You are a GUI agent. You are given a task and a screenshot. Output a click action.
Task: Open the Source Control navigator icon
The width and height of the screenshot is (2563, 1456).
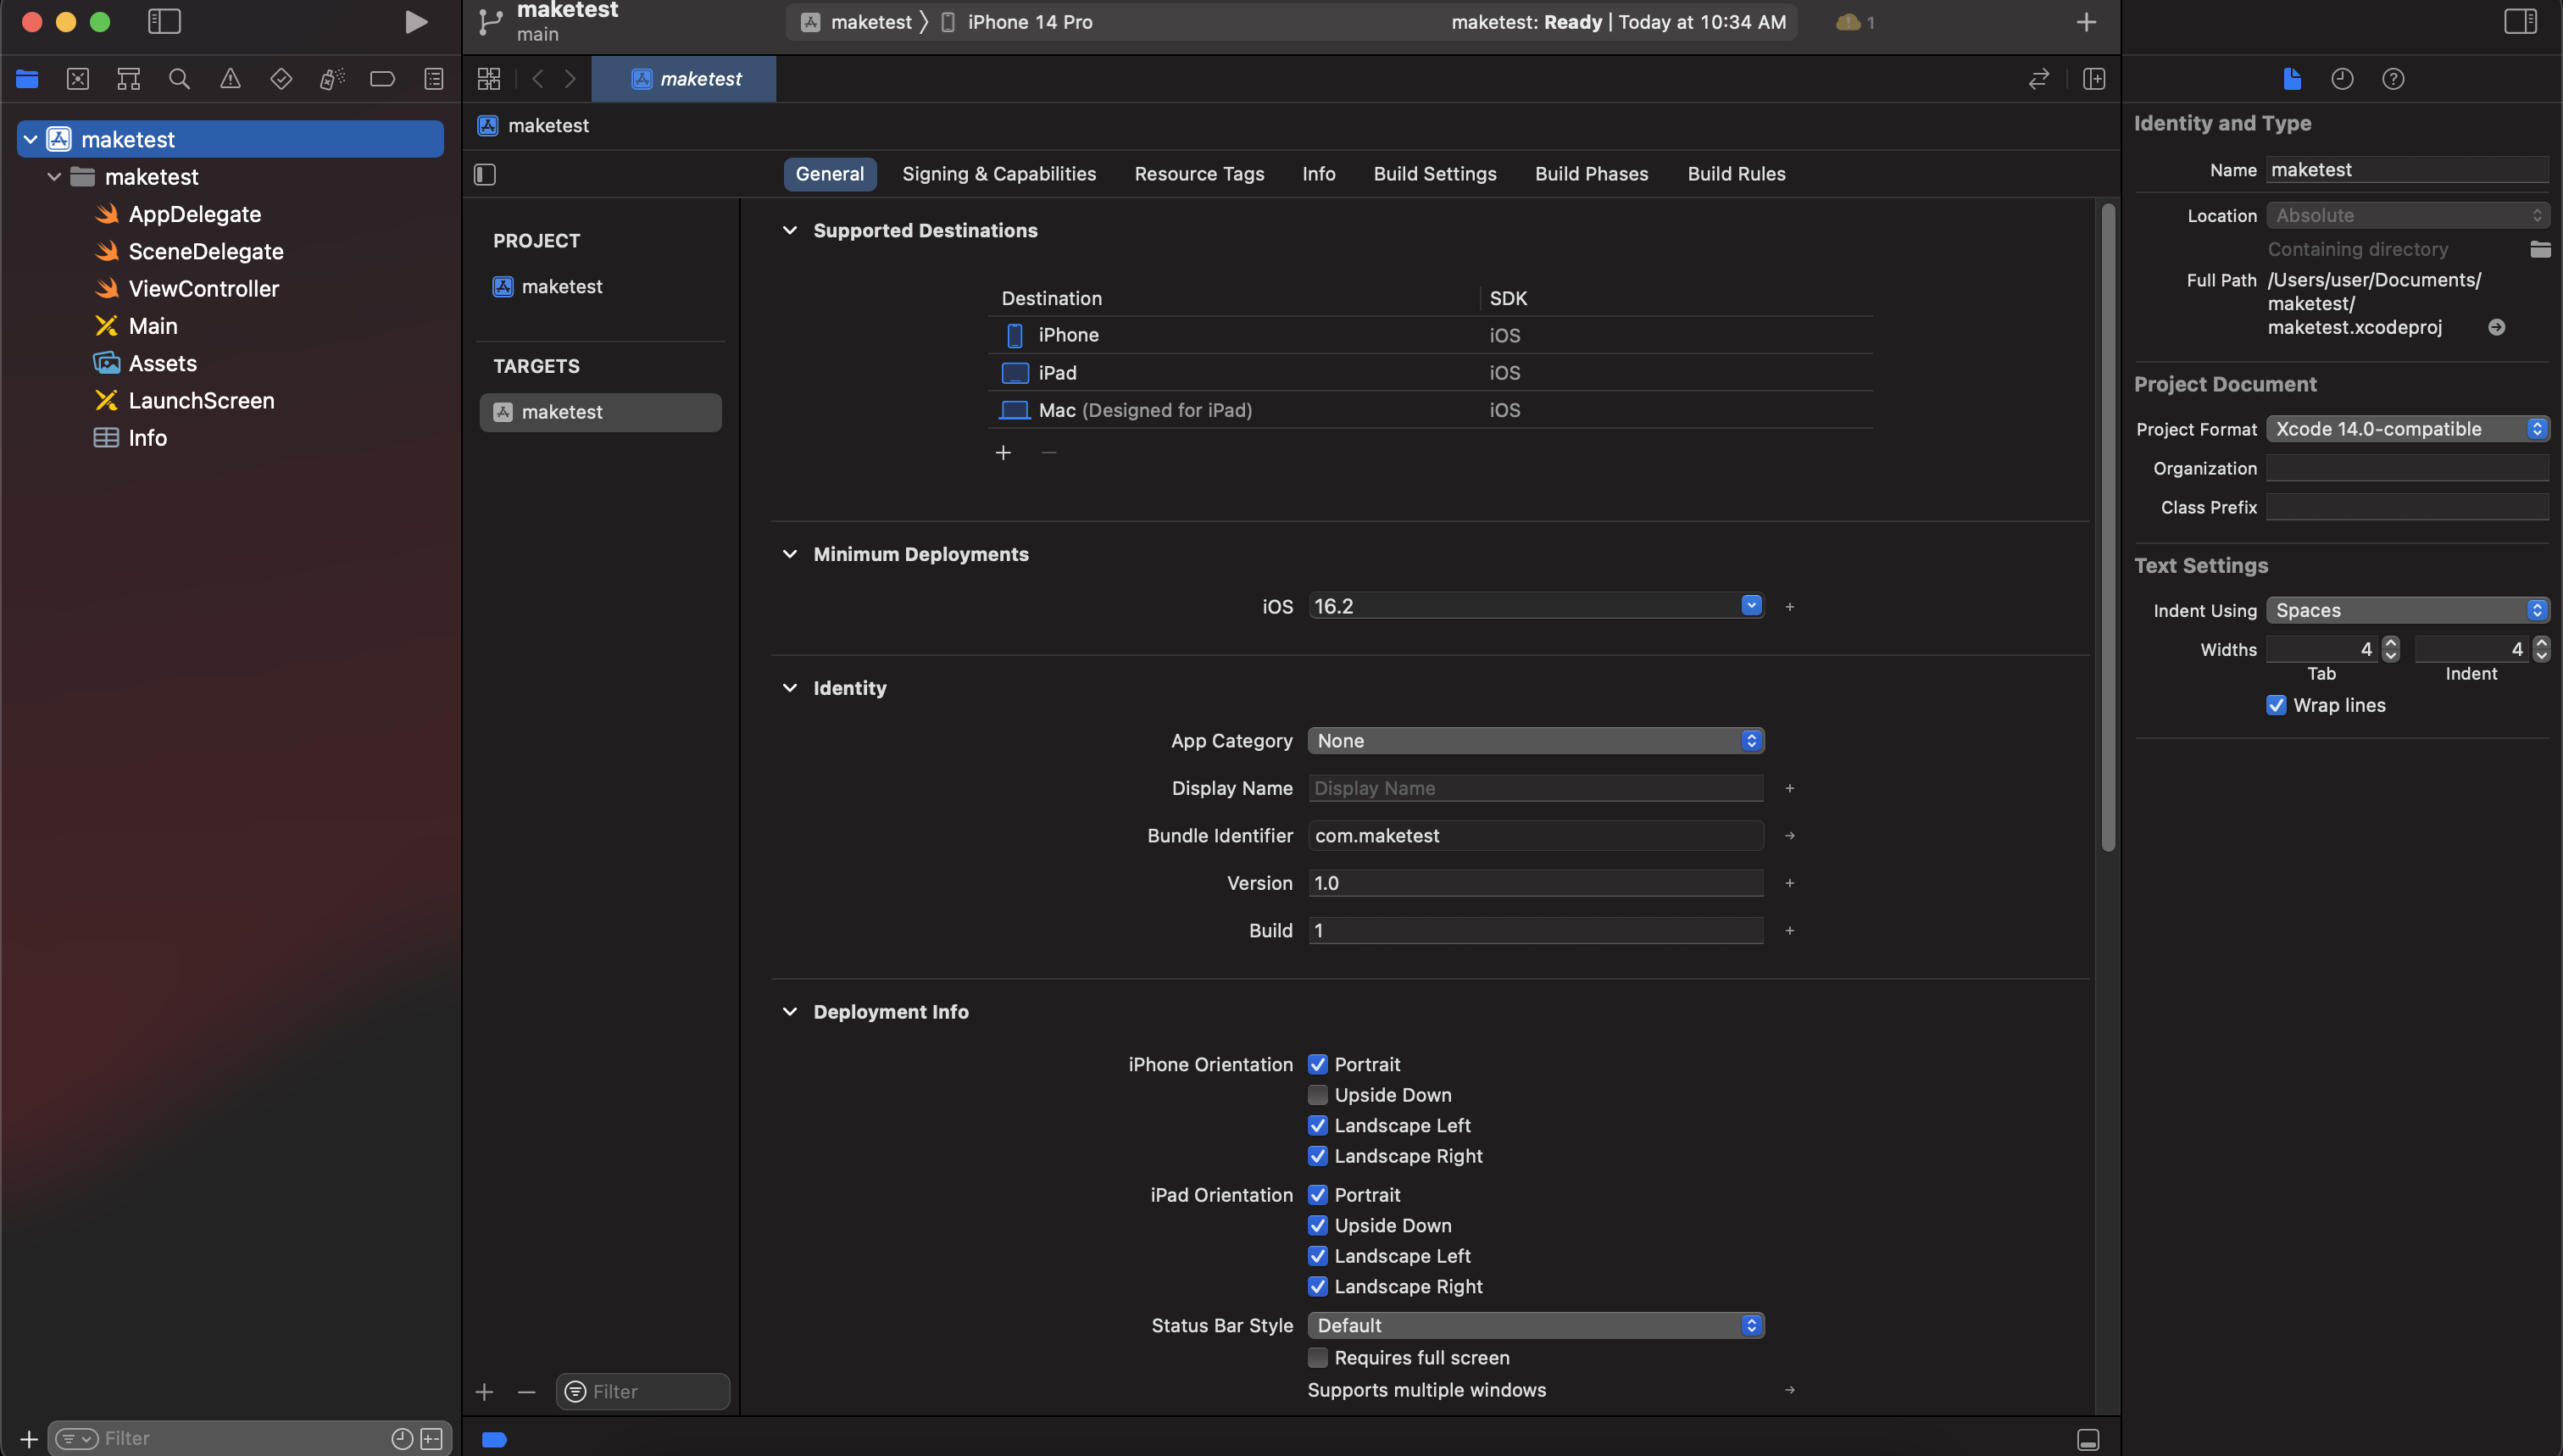point(78,79)
